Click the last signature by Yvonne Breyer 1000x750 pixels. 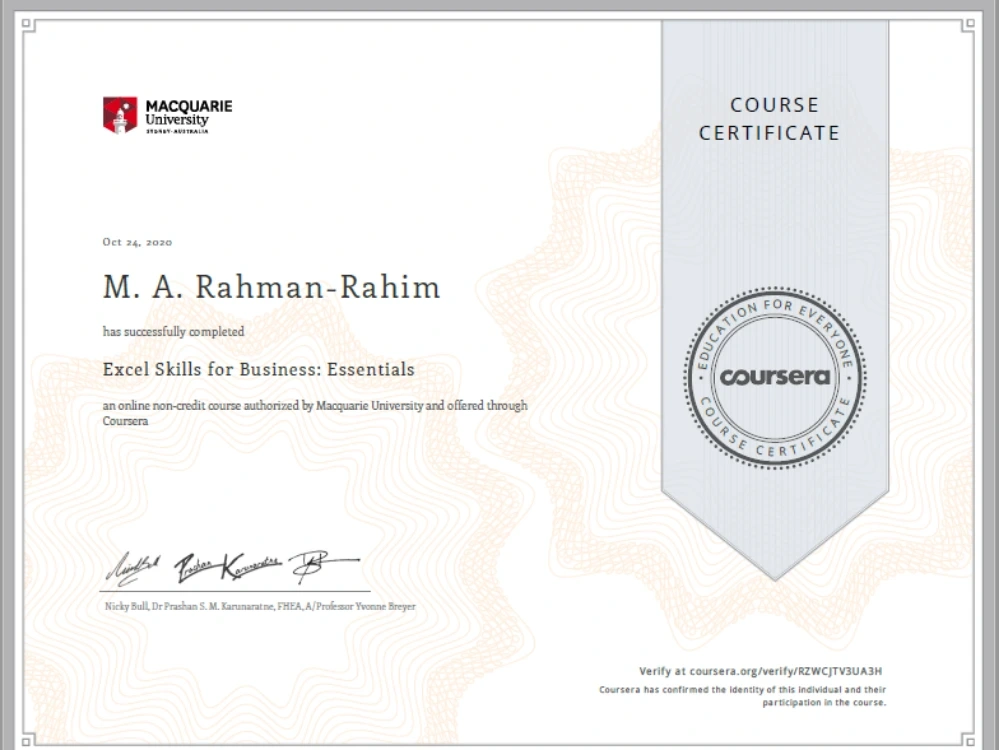click(x=324, y=567)
